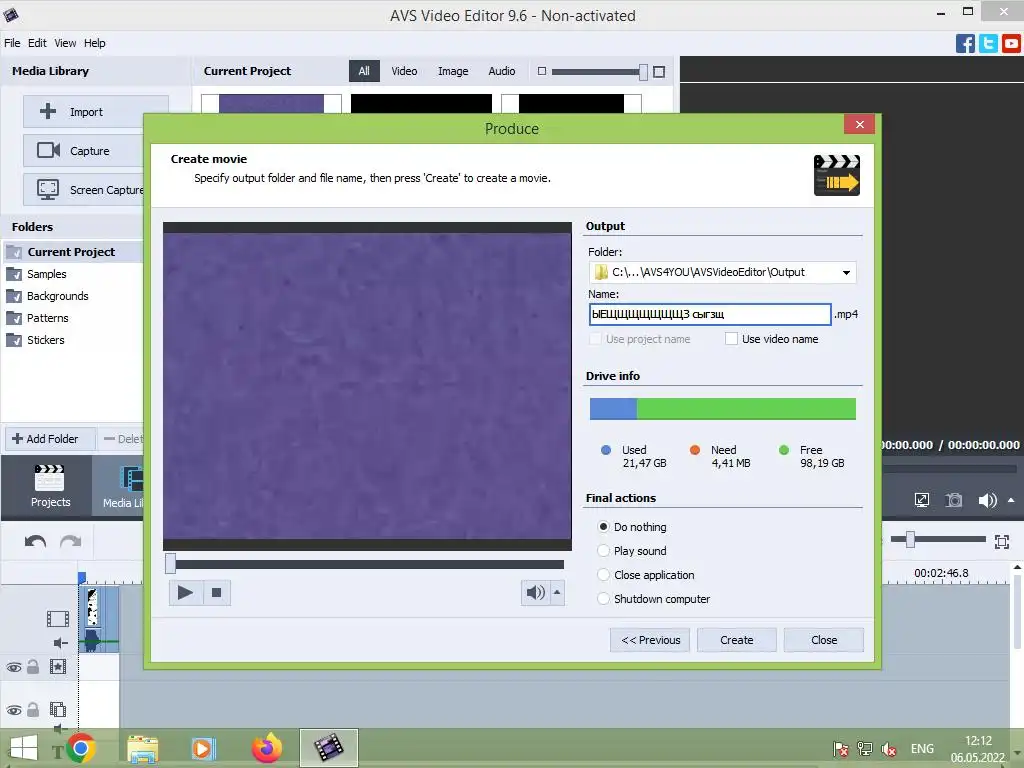Click the Screen Capture button

coord(84,190)
